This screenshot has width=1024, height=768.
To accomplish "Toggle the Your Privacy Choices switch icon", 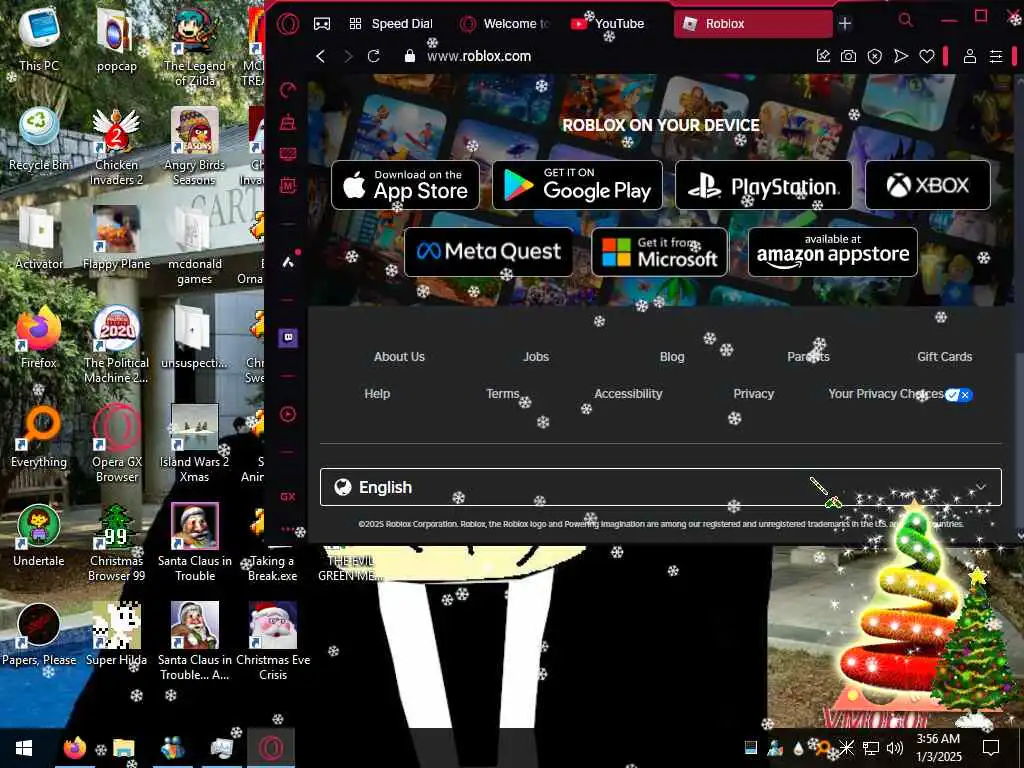I will click(959, 394).
